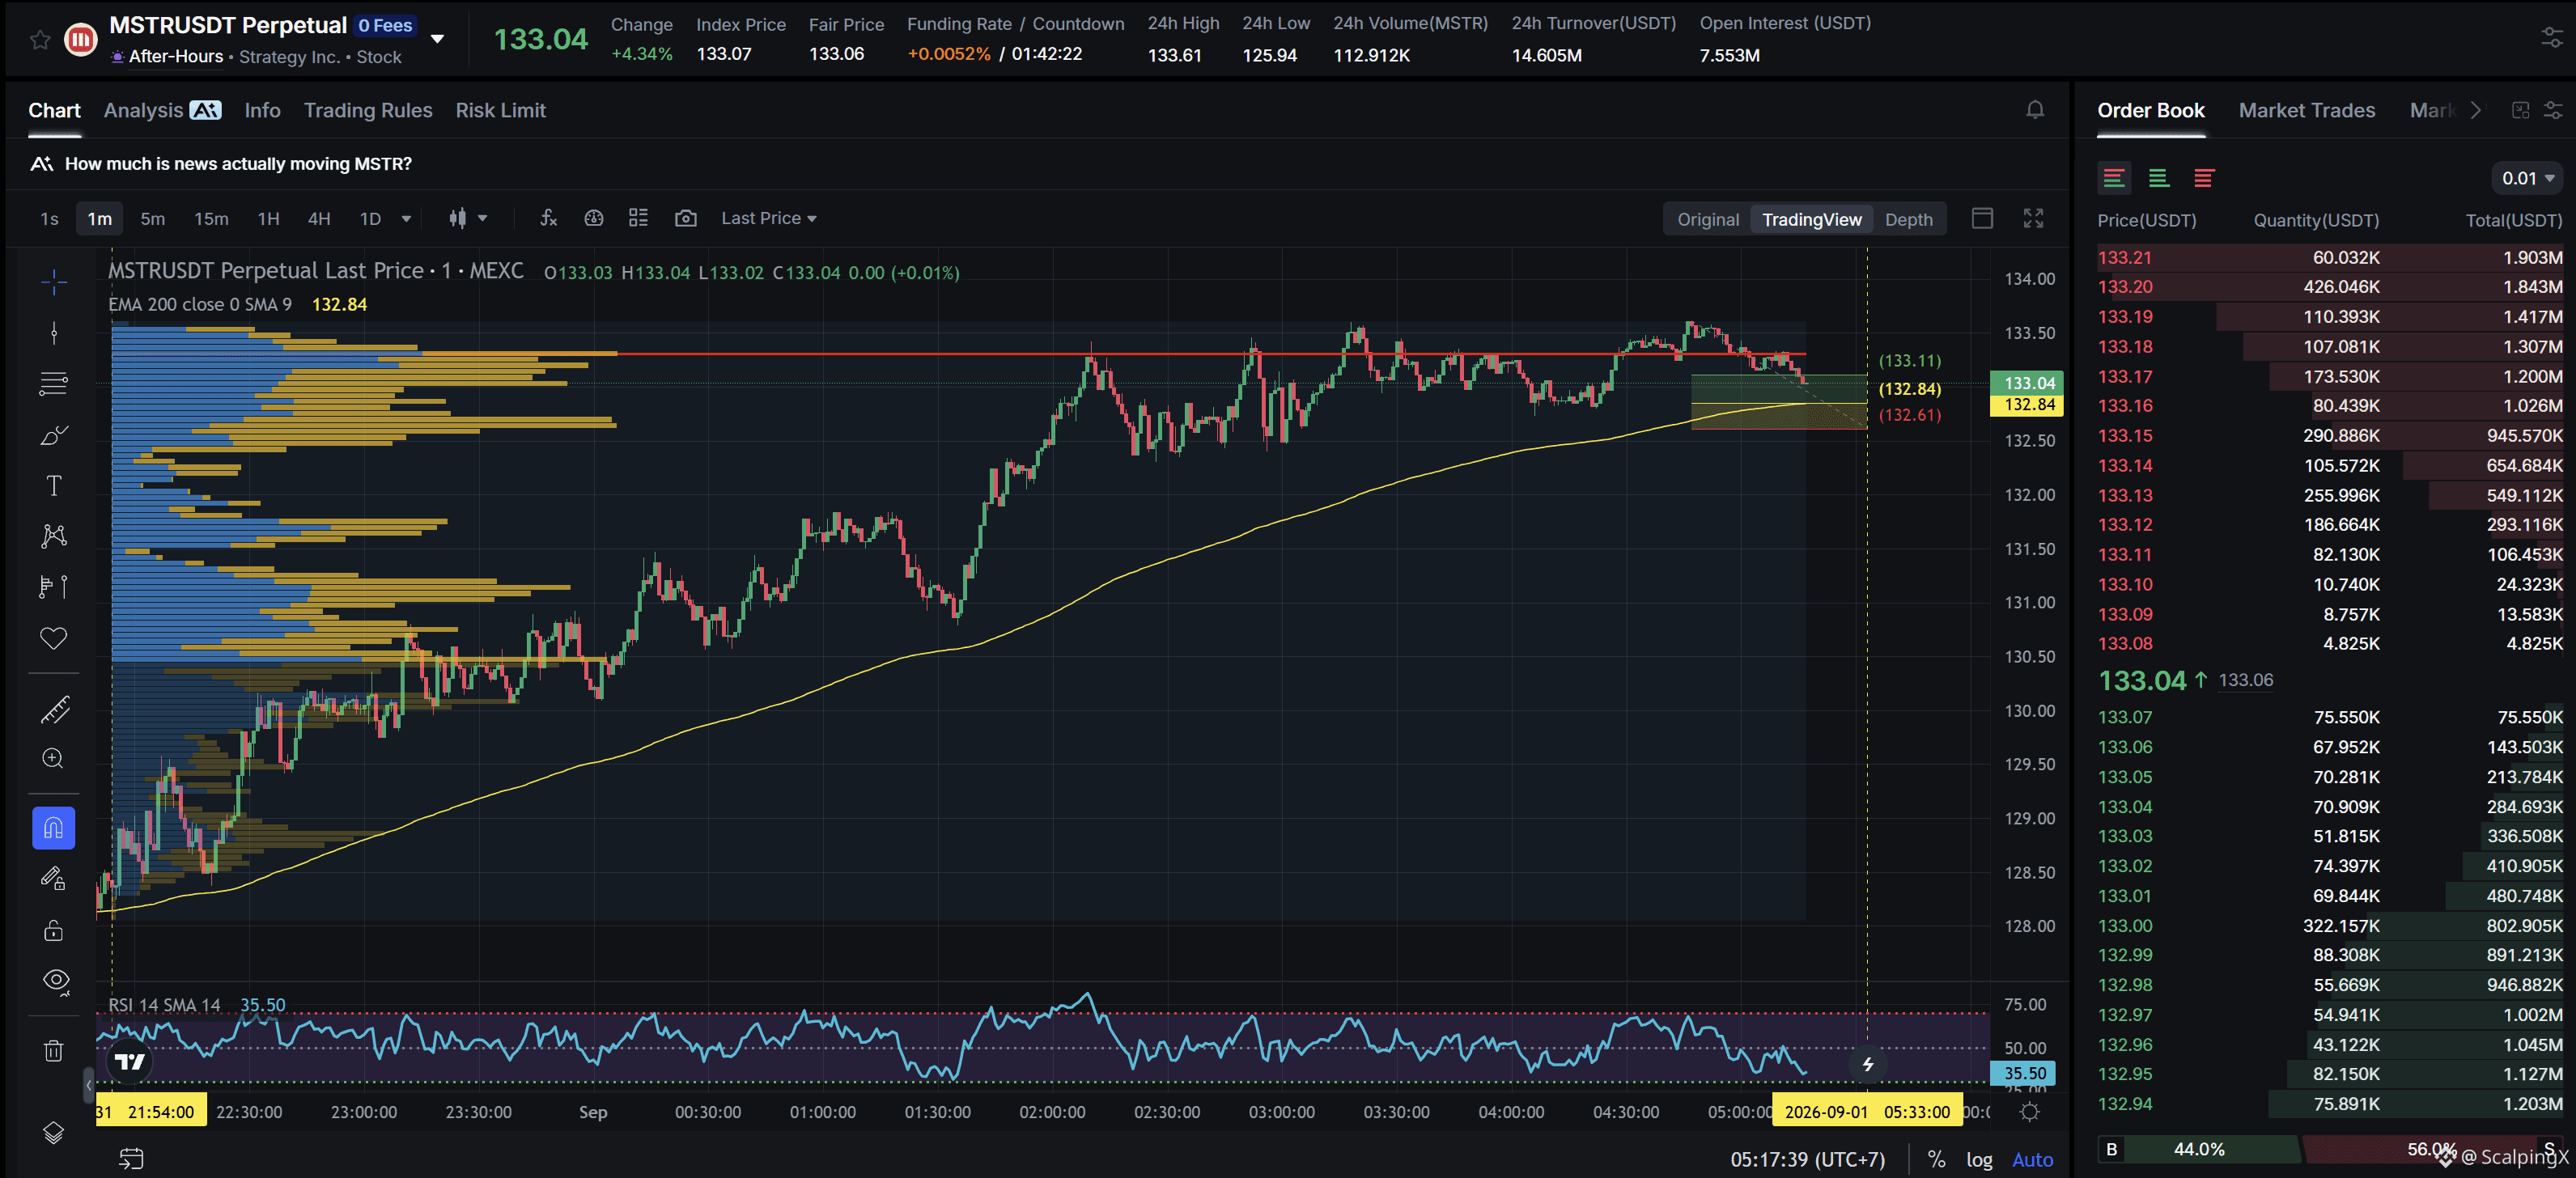Image resolution: width=2576 pixels, height=1178 pixels.
Task: Expand the 0.01 order book precision dropdown
Action: coord(2527,178)
